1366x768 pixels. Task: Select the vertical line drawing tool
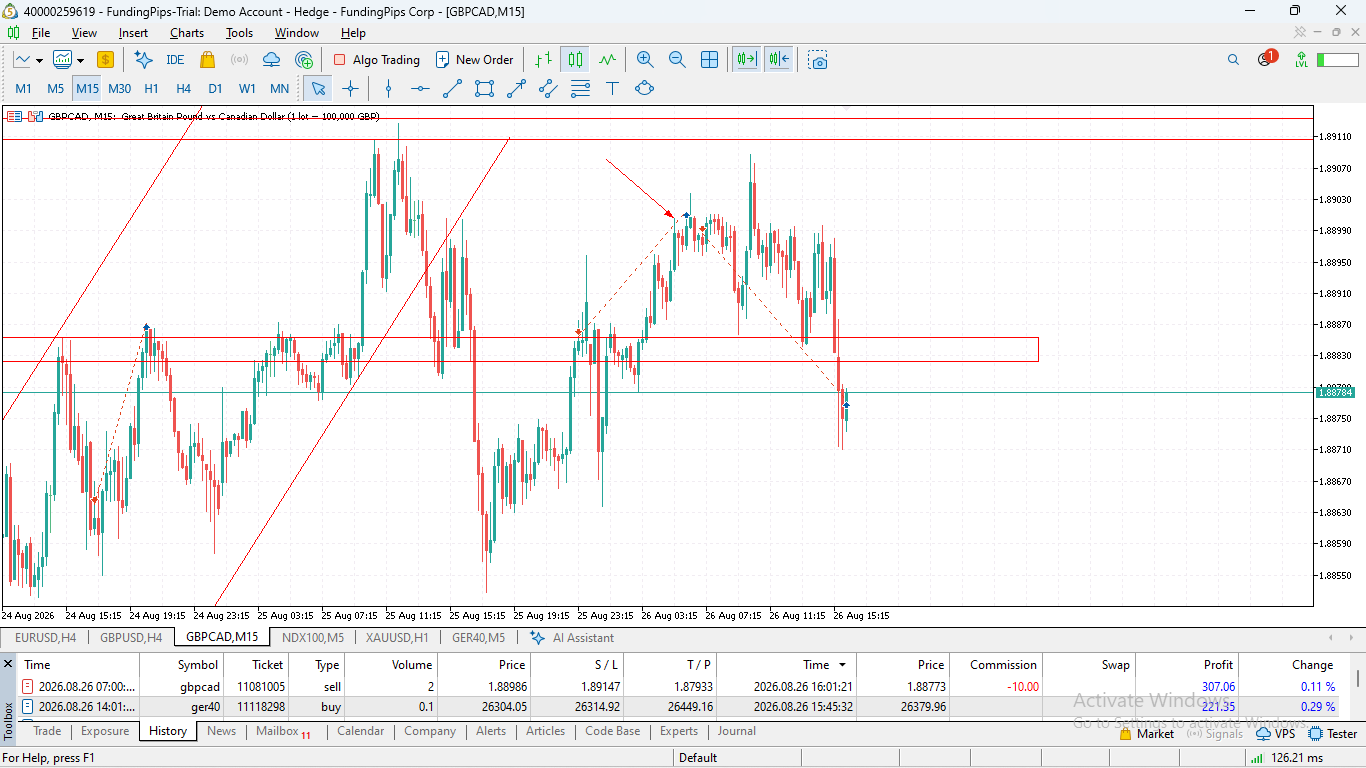(x=389, y=88)
